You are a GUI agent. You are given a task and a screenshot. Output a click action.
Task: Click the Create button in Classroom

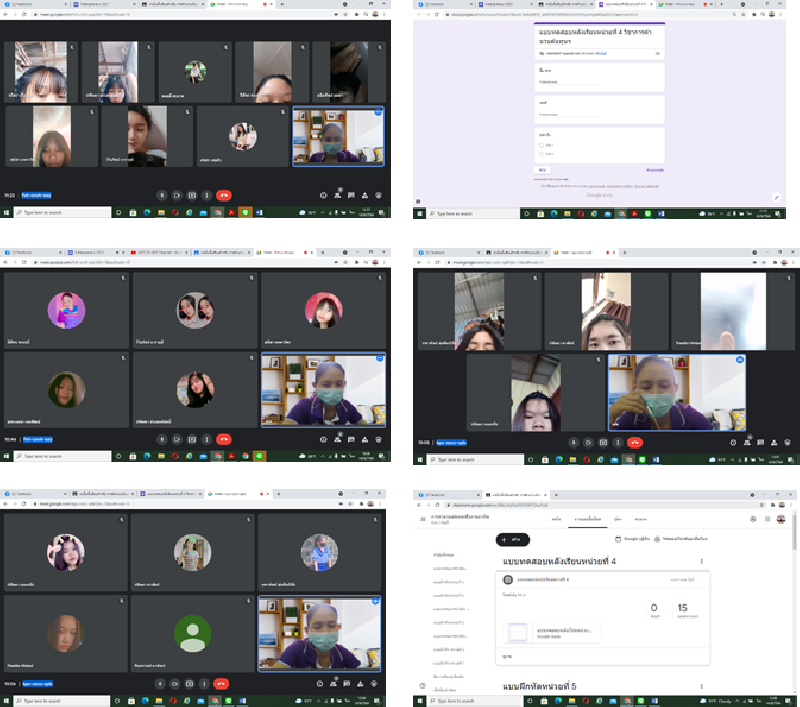[x=513, y=539]
